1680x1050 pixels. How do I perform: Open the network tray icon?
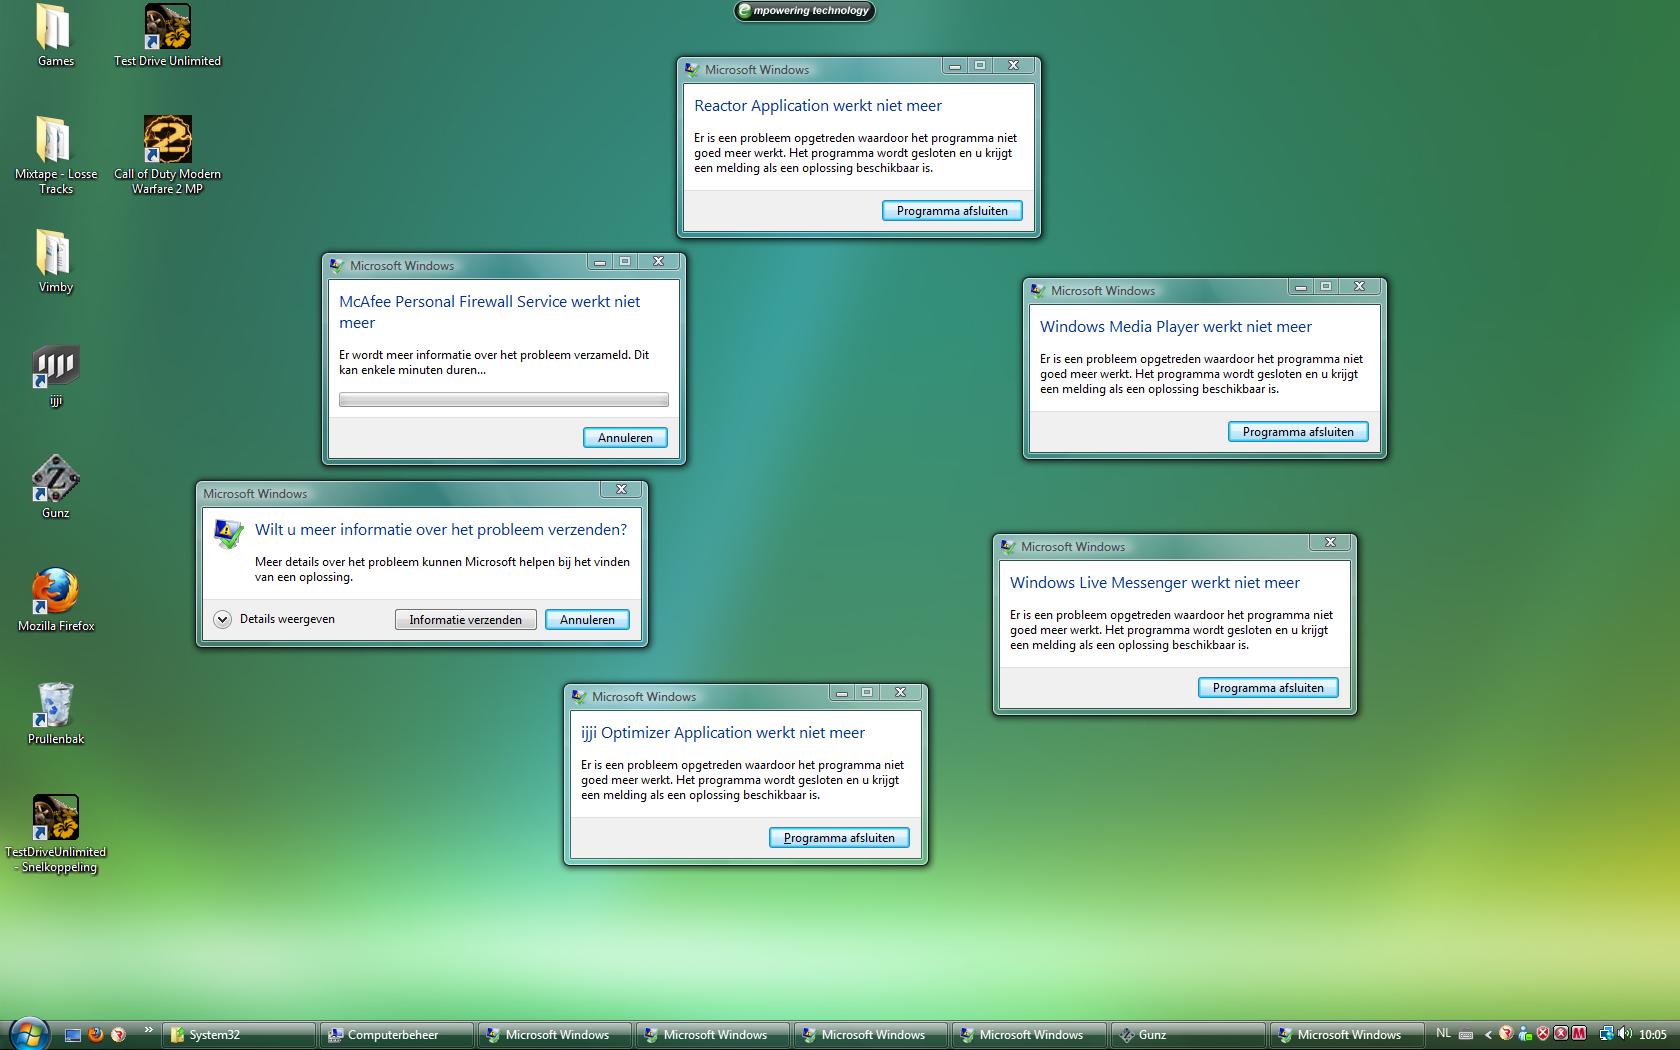[x=1607, y=1034]
